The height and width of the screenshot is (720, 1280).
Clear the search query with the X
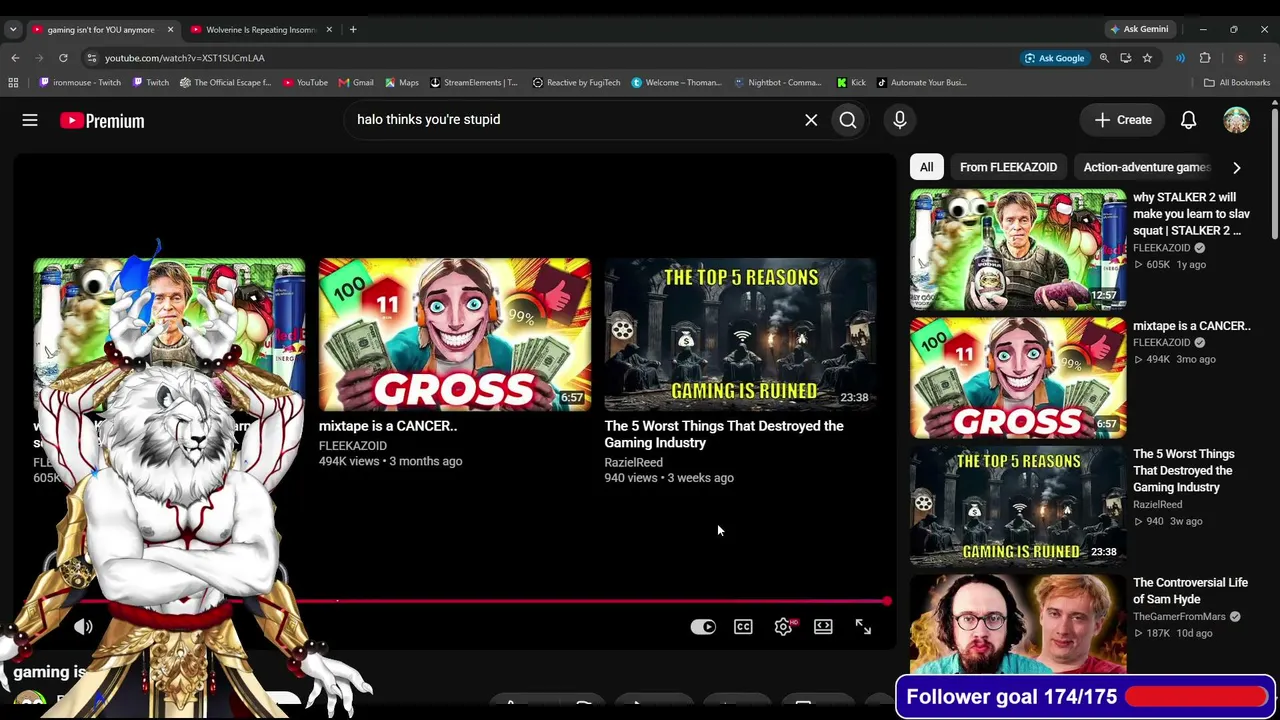[811, 120]
